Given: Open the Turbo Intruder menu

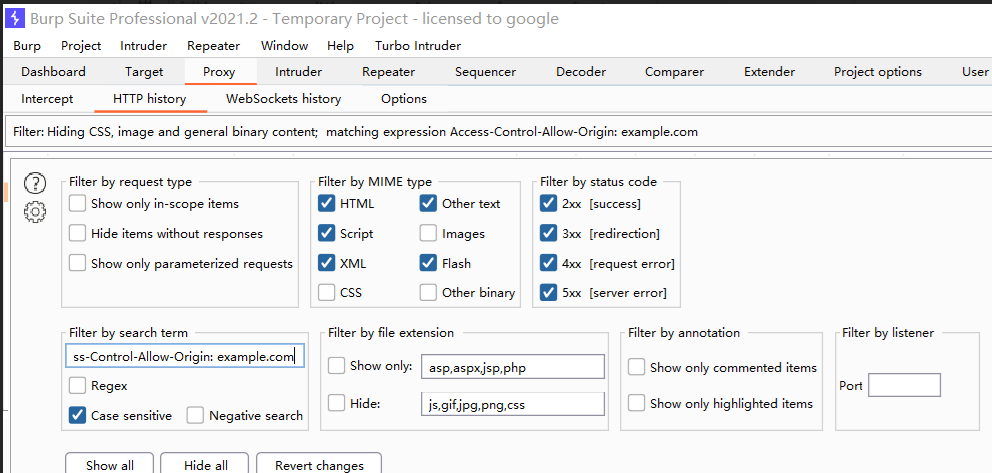Looking at the screenshot, I should coord(418,46).
